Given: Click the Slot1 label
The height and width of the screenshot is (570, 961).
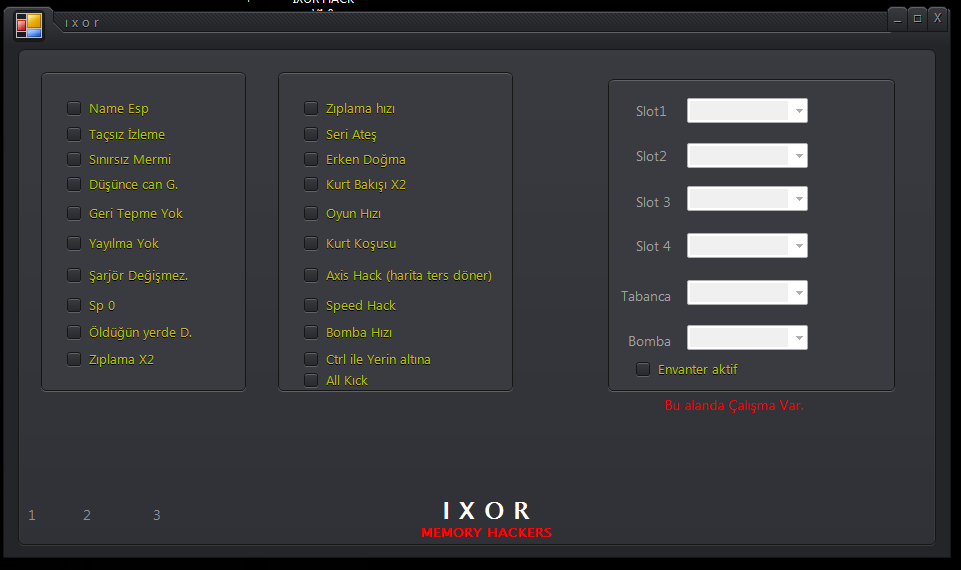Looking at the screenshot, I should [651, 111].
